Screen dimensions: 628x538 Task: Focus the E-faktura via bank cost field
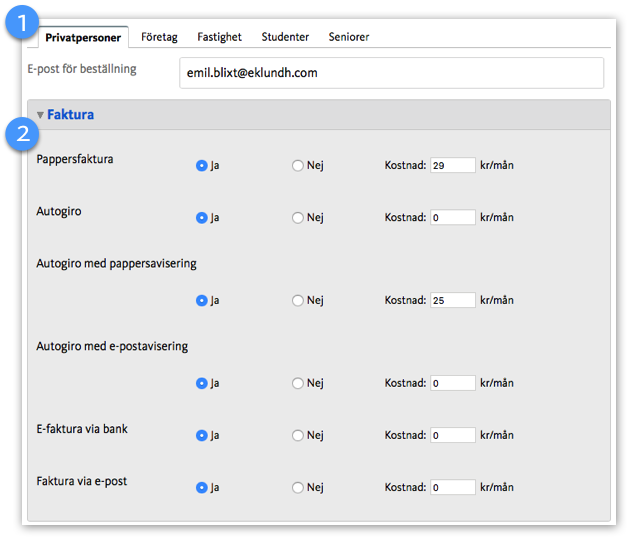click(452, 435)
